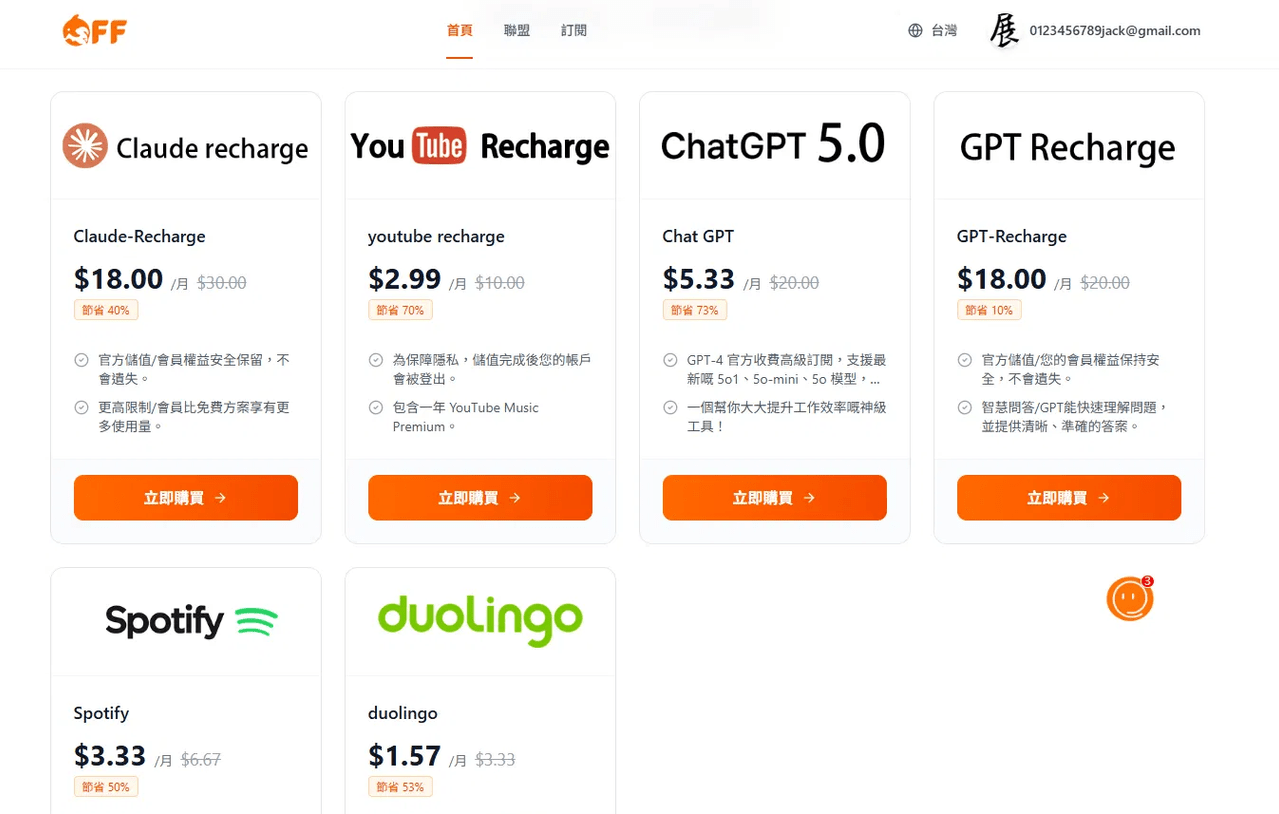The height and width of the screenshot is (814, 1279).
Task: Click the duolingo green logo banner
Action: [480, 622]
